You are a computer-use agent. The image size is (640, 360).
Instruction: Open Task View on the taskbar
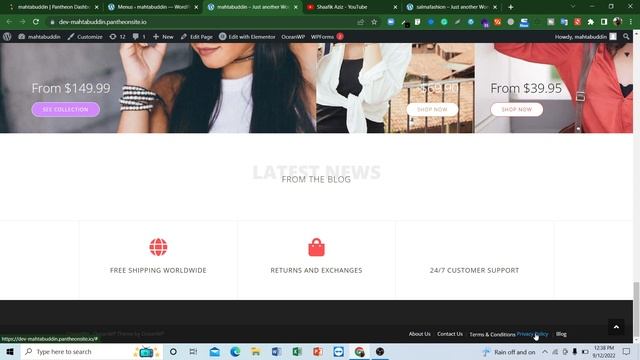coord(193,351)
